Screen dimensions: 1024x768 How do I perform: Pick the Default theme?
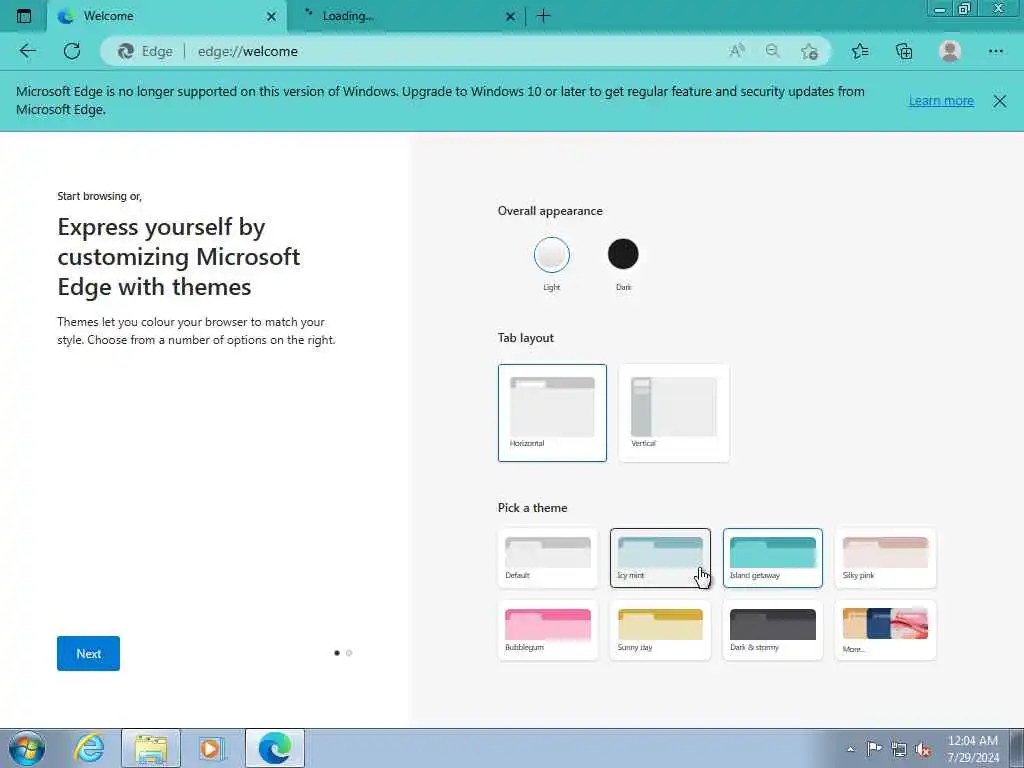click(547, 558)
